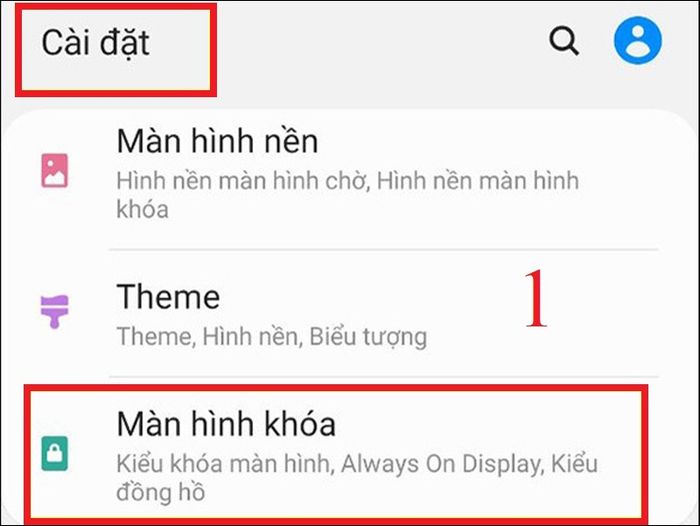Tap the pink wallpaper picture icon

pyautogui.click(x=54, y=171)
